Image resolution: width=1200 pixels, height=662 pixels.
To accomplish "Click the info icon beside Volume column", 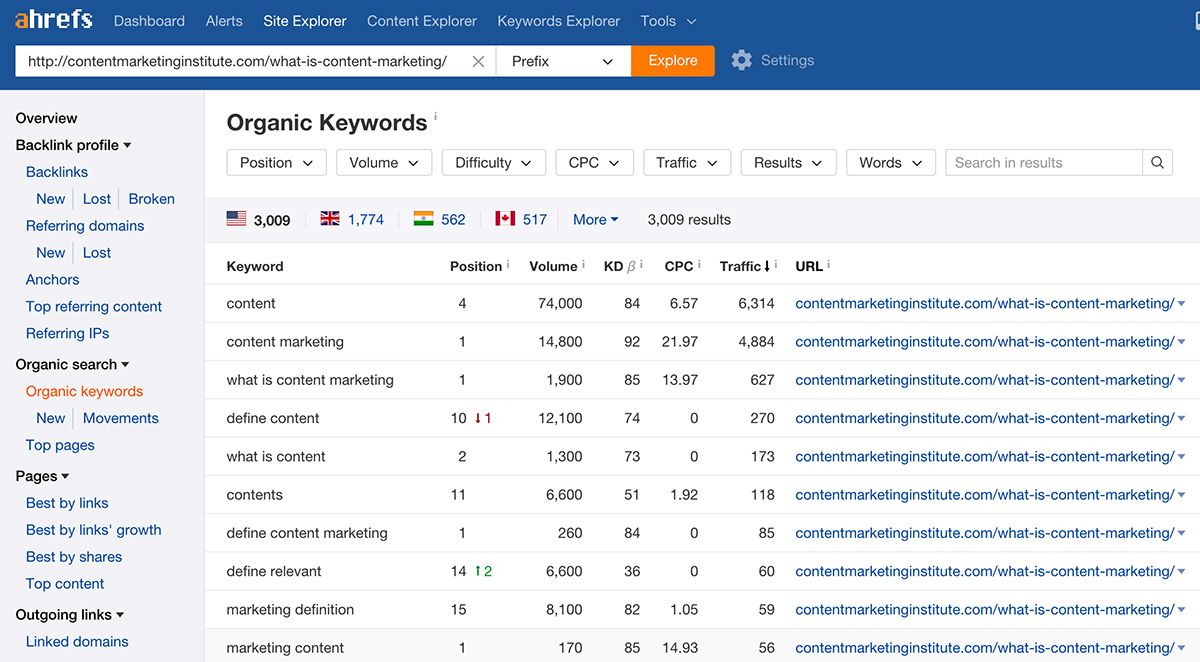I will tap(584, 265).
